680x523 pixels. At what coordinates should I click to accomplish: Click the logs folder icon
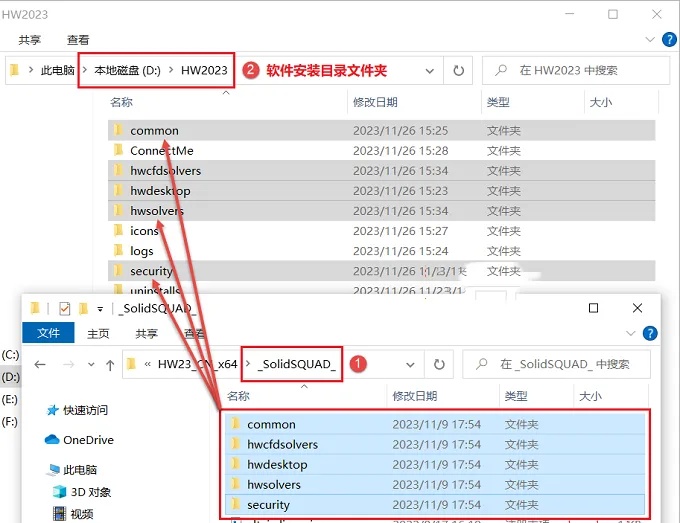pos(118,250)
